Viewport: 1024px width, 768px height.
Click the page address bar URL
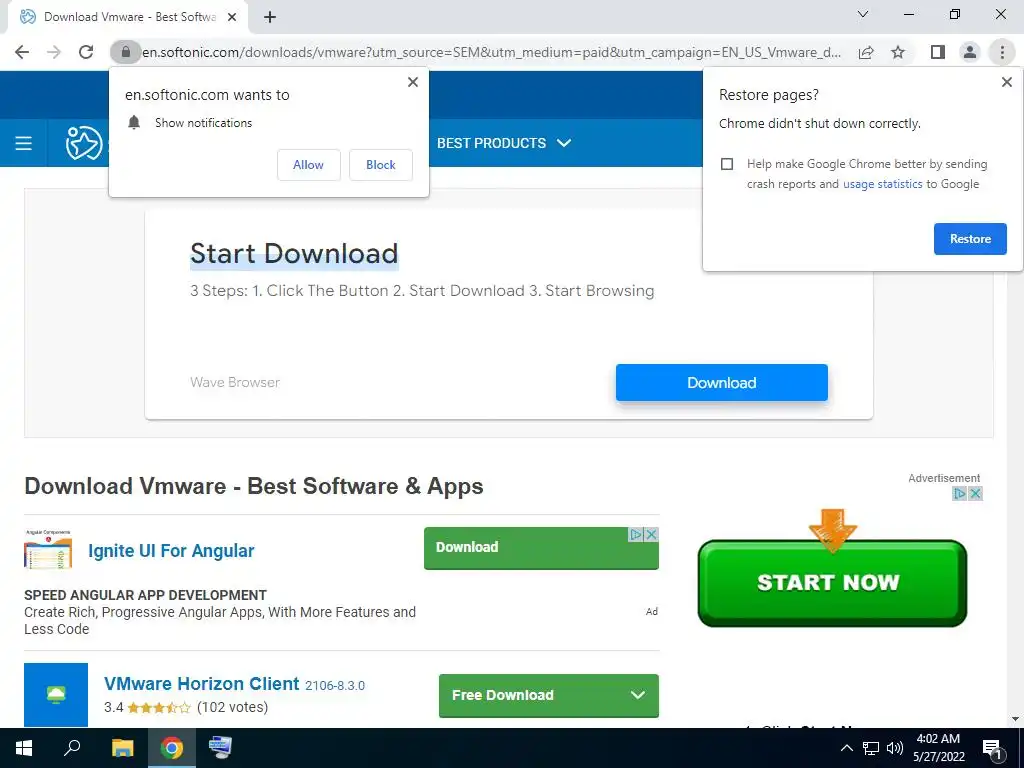coord(491,52)
